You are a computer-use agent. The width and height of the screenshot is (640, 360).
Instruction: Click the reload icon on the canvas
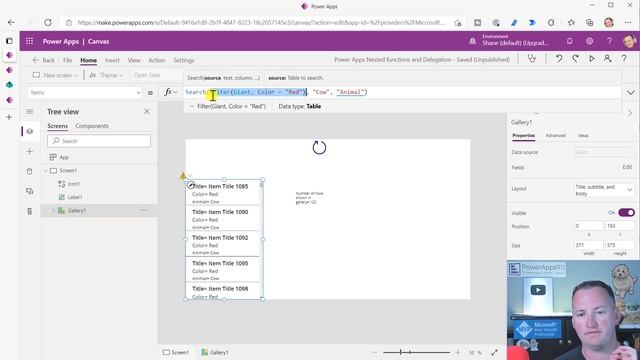coord(319,147)
